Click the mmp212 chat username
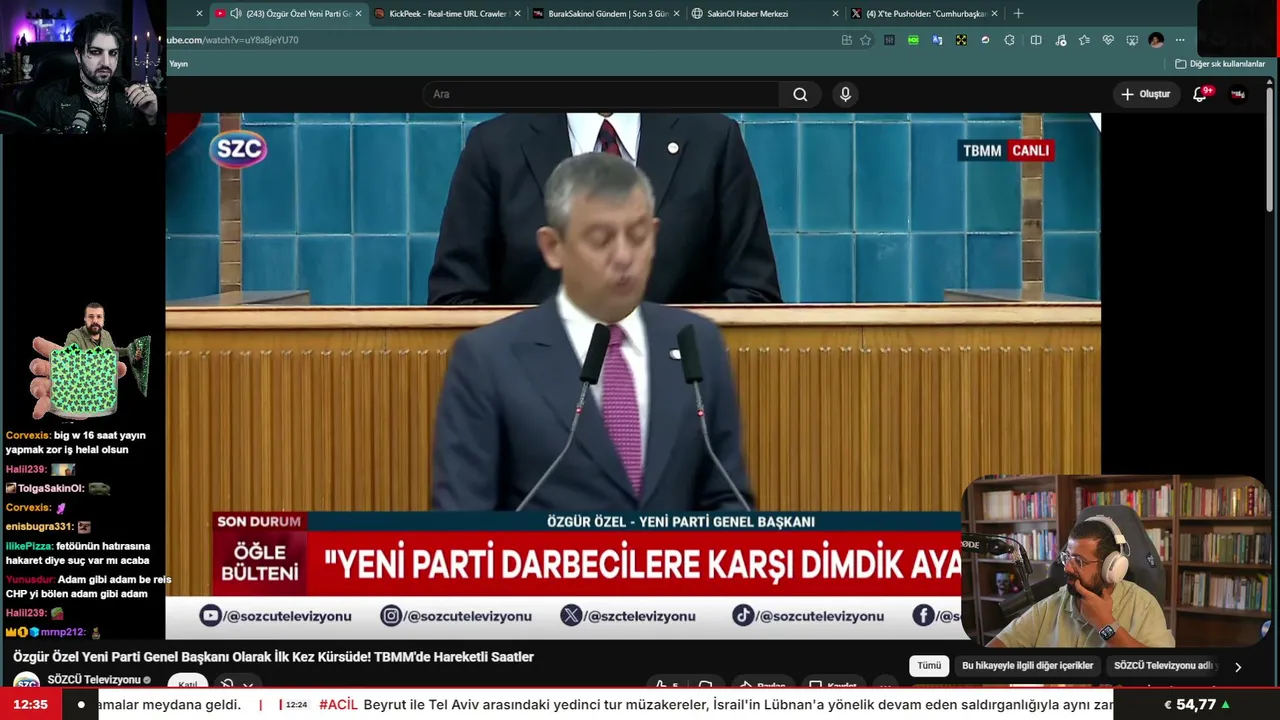The width and height of the screenshot is (1280, 720). pyautogui.click(x=62, y=632)
